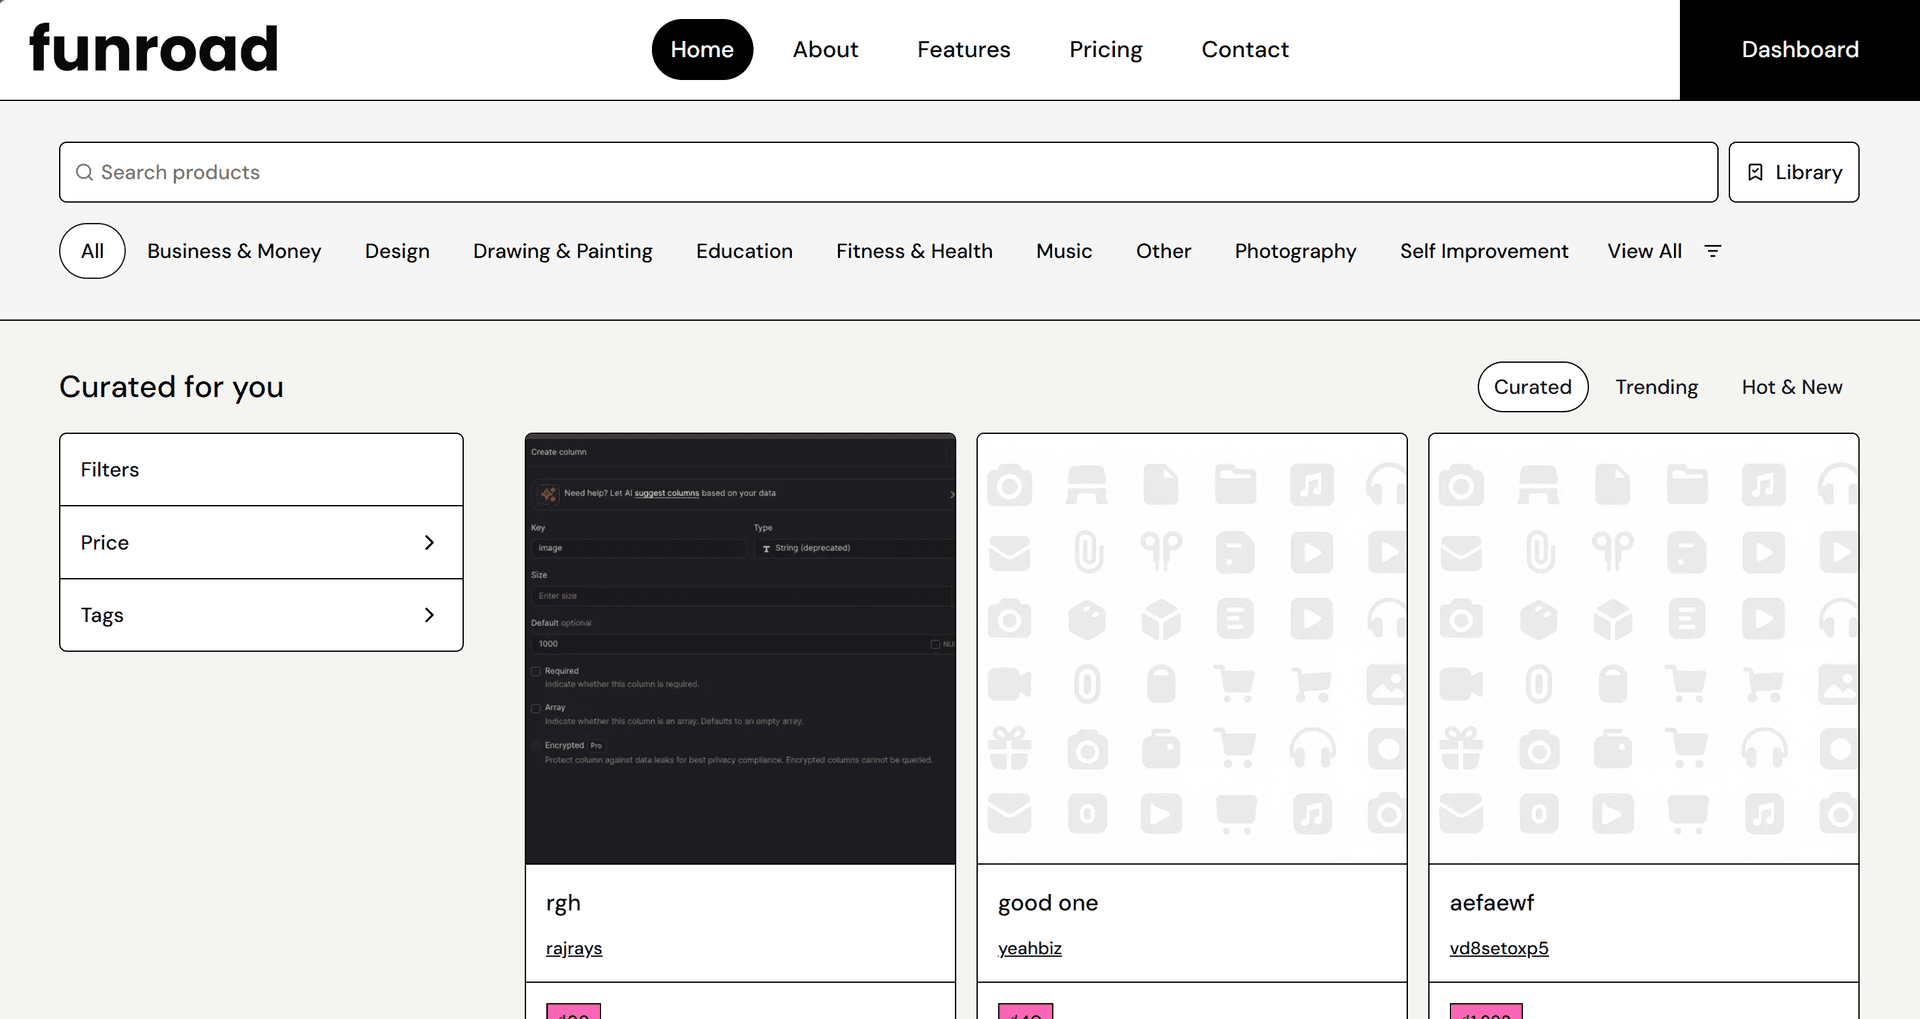Click the aefaewf product title
Viewport: 1920px width, 1019px height.
coord(1492,903)
